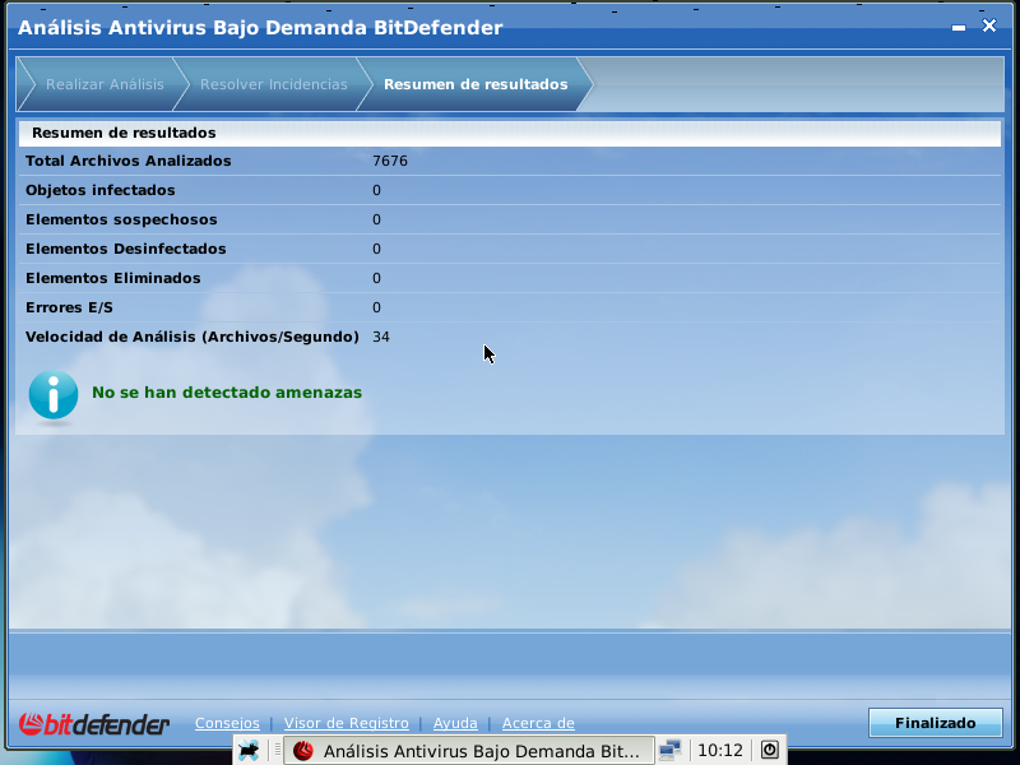Click the Elementos Eliminados label
The image size is (1020, 765).
click(113, 278)
